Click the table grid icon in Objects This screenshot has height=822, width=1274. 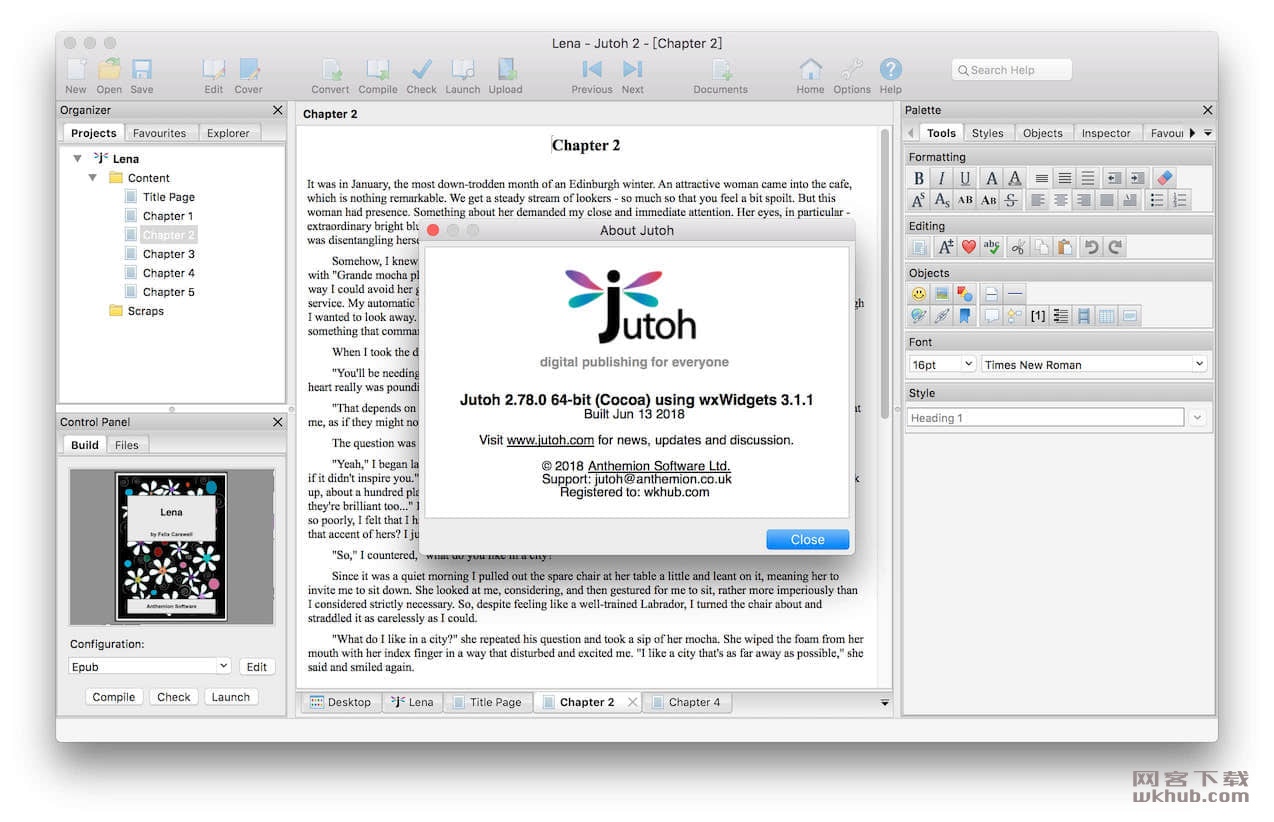pos(1106,316)
